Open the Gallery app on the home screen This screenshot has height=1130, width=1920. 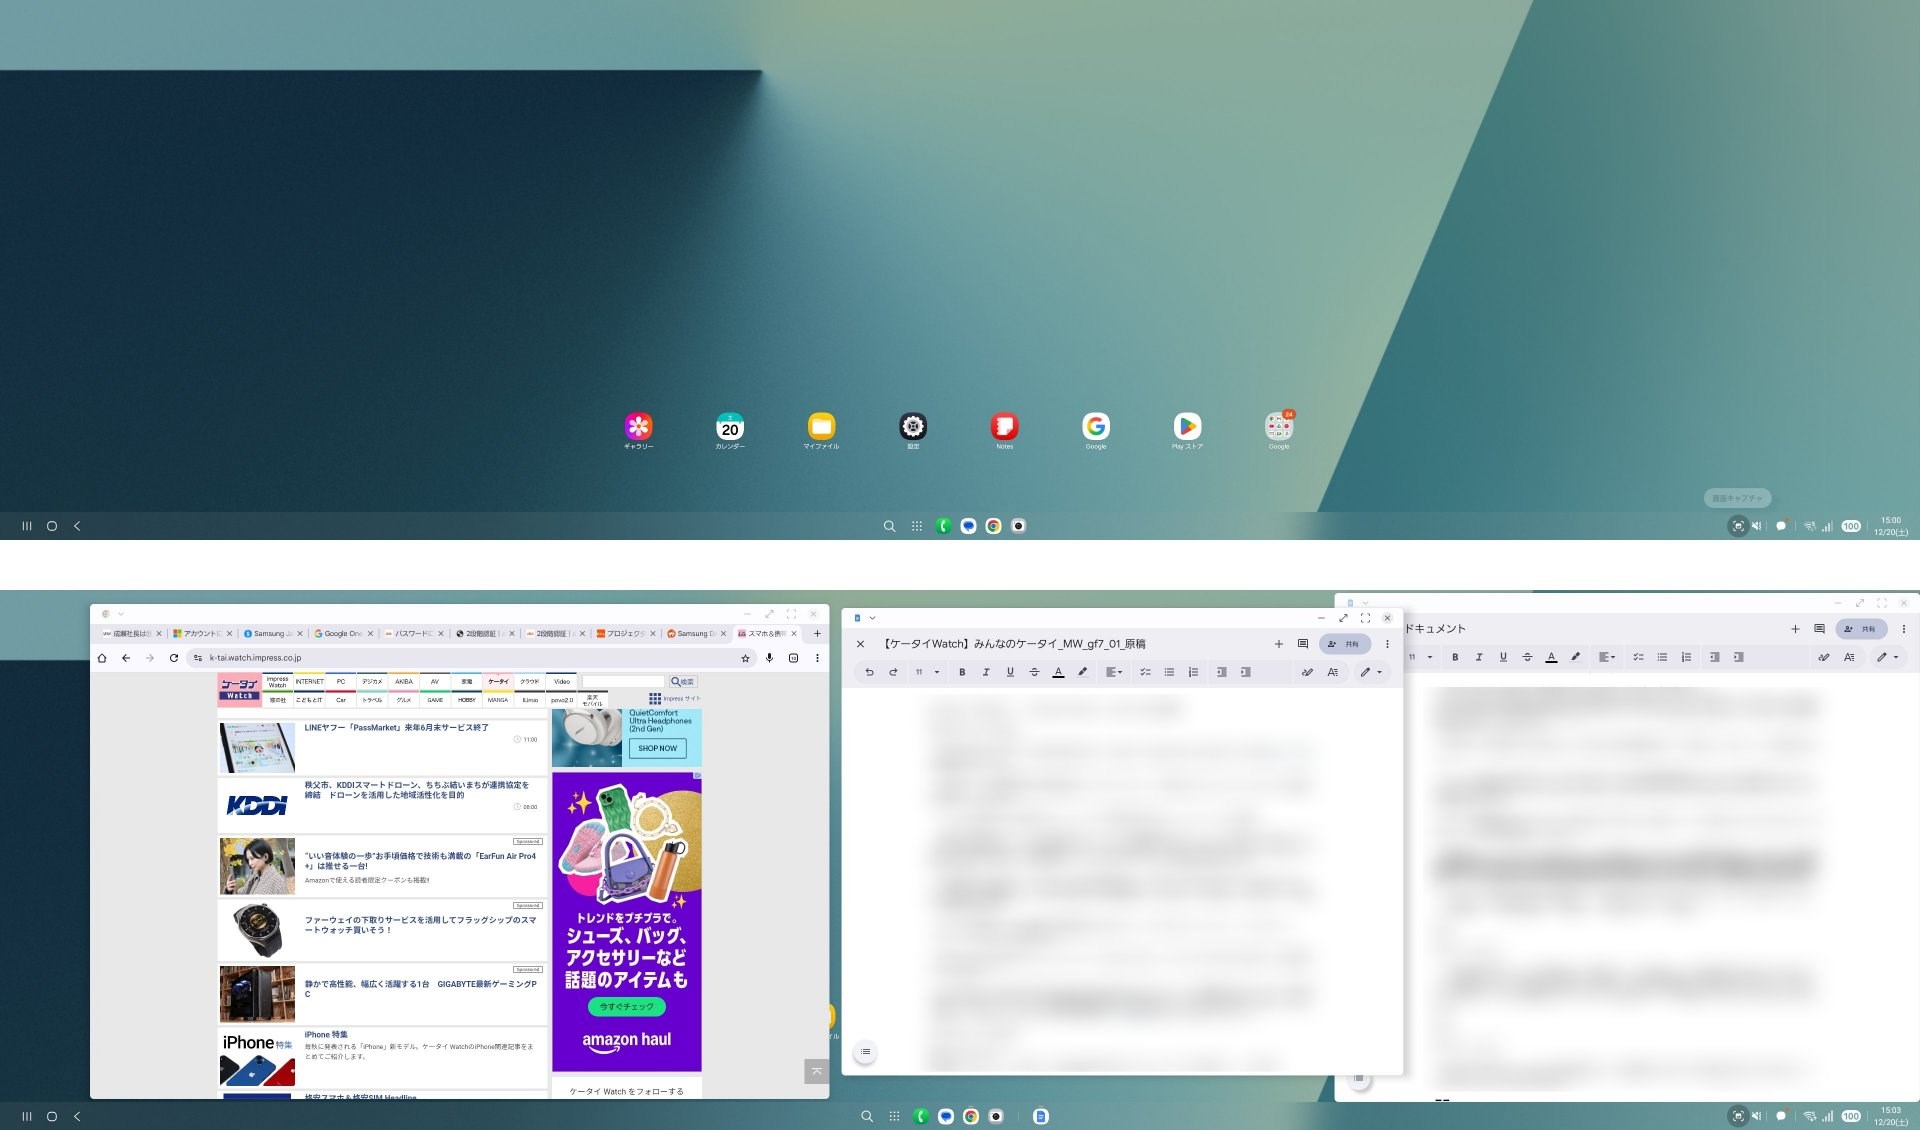(638, 427)
